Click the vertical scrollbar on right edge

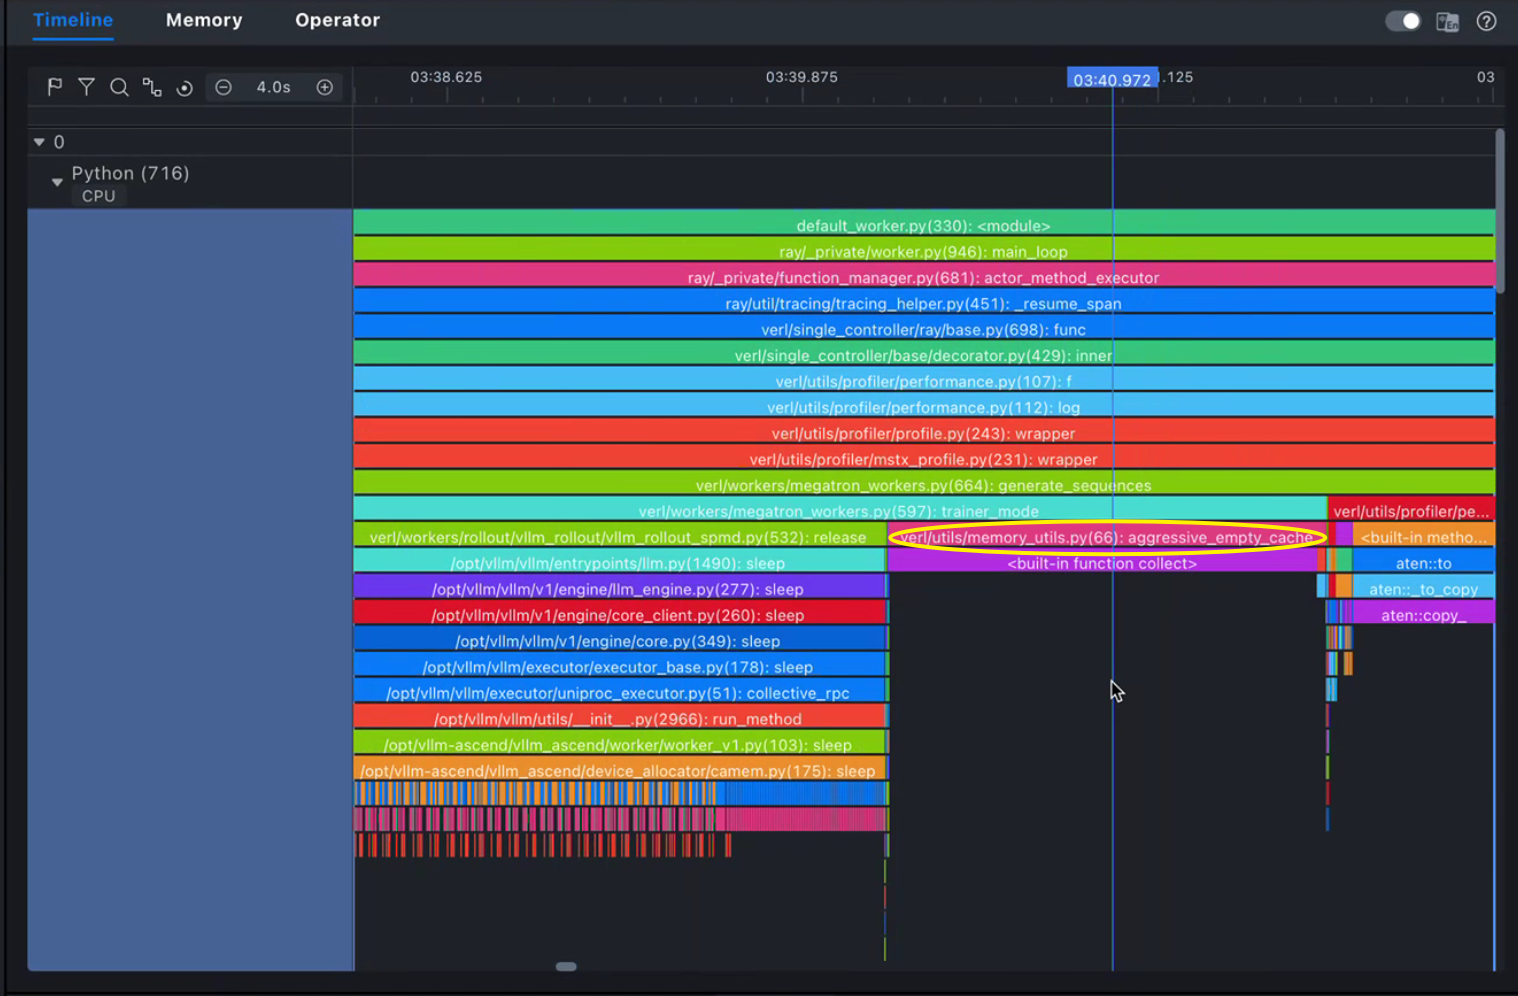1500,211
